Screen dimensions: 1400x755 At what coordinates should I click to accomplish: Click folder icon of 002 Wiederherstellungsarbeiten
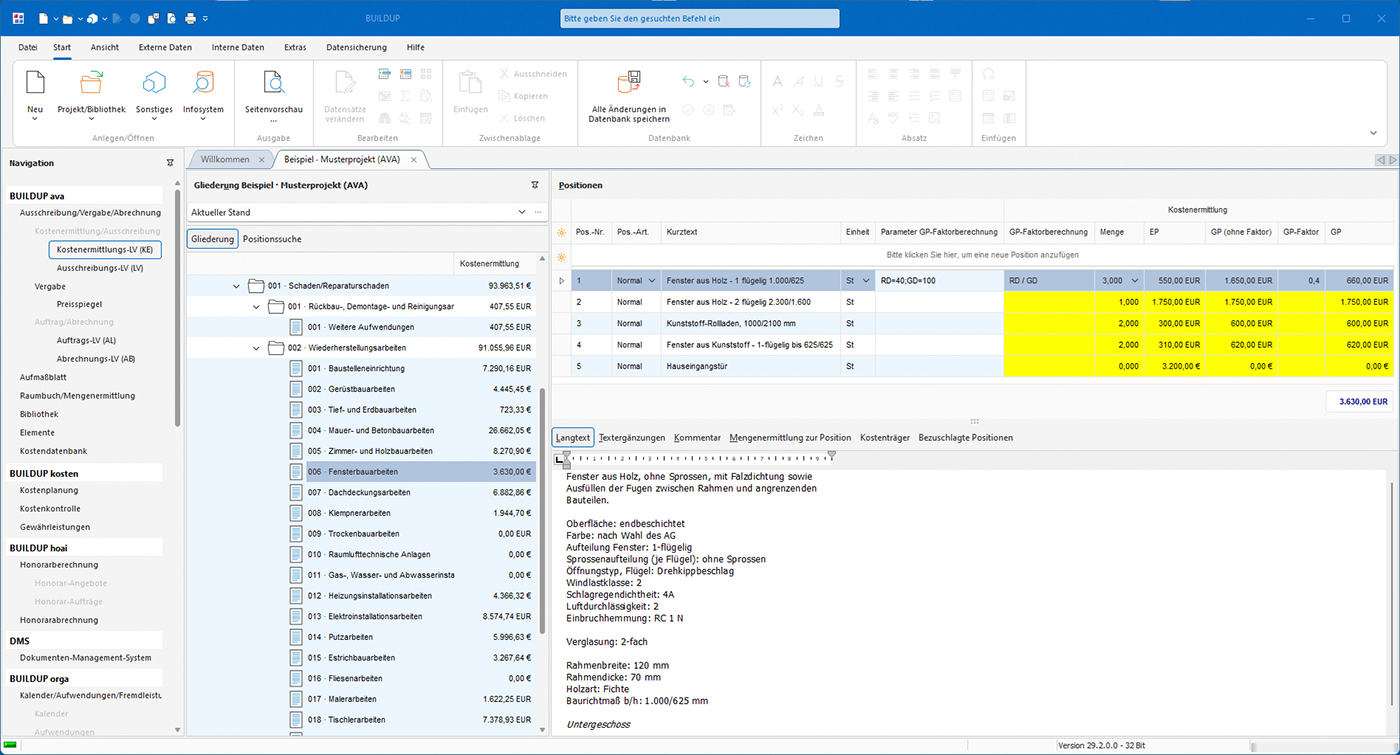point(276,348)
